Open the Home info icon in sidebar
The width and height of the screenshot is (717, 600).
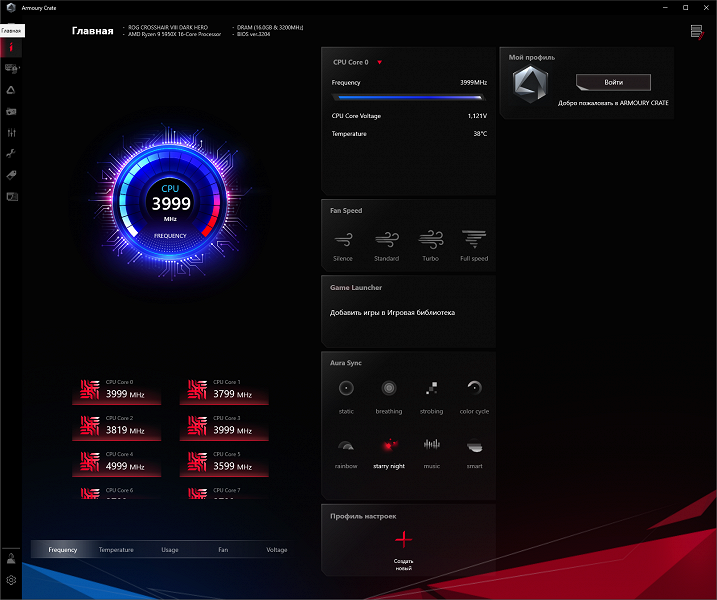[11, 48]
